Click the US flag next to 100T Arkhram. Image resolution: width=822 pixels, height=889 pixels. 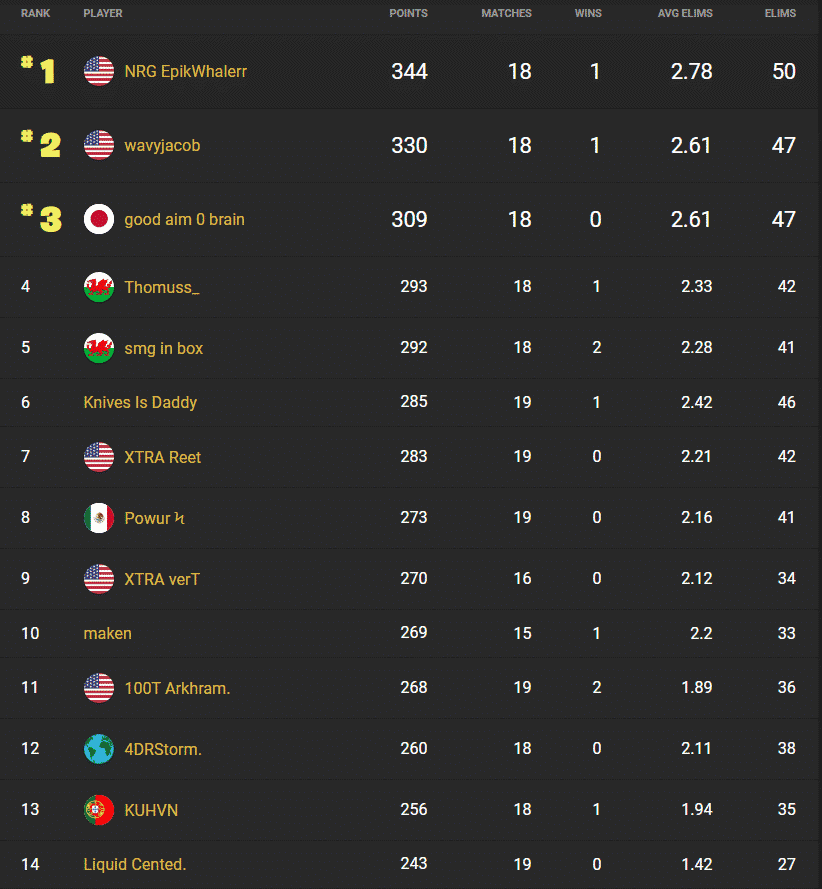[x=99, y=688]
